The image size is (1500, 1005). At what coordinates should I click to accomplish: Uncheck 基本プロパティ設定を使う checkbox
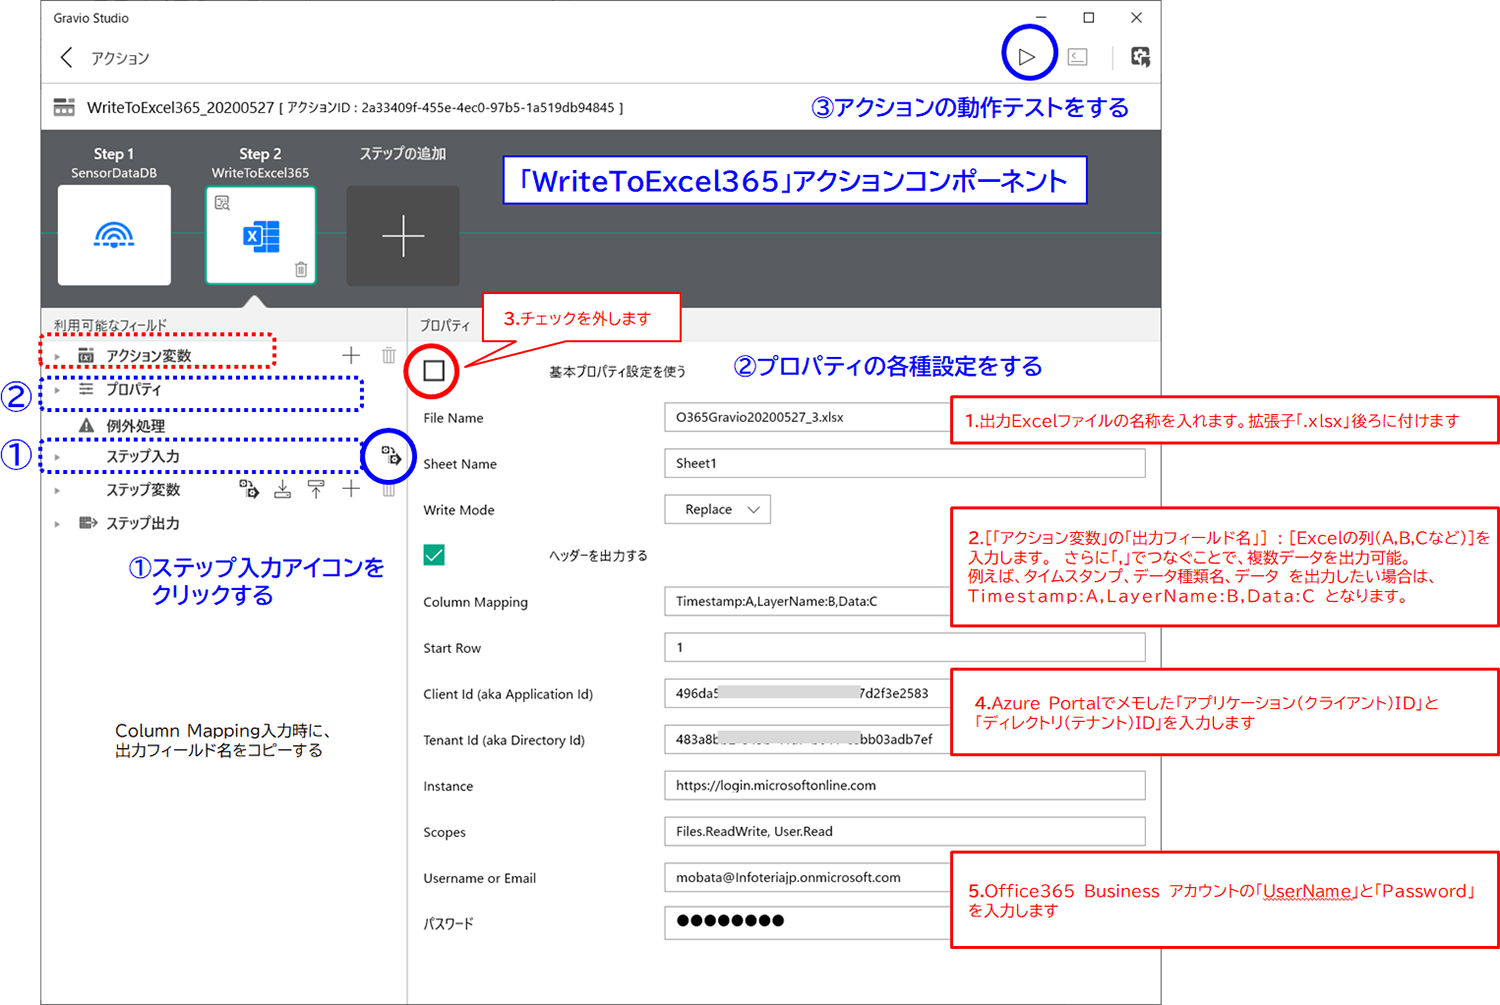tap(434, 371)
